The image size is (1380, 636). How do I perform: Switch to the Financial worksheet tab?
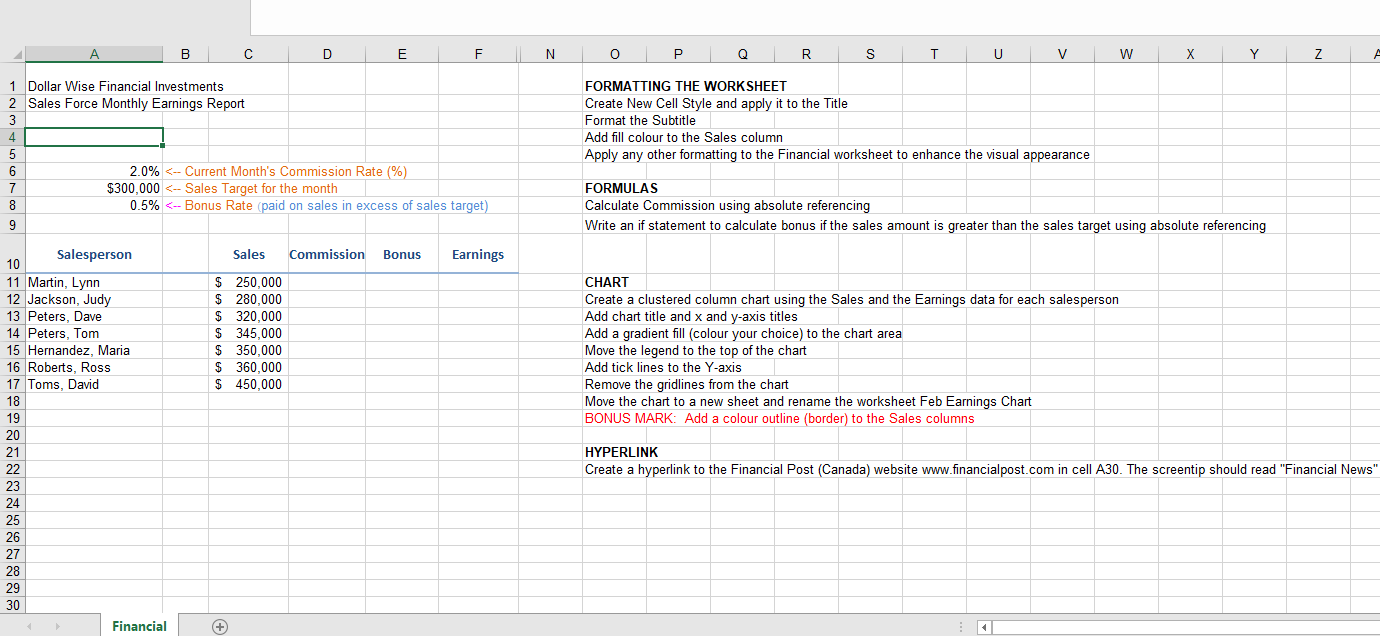click(139, 626)
